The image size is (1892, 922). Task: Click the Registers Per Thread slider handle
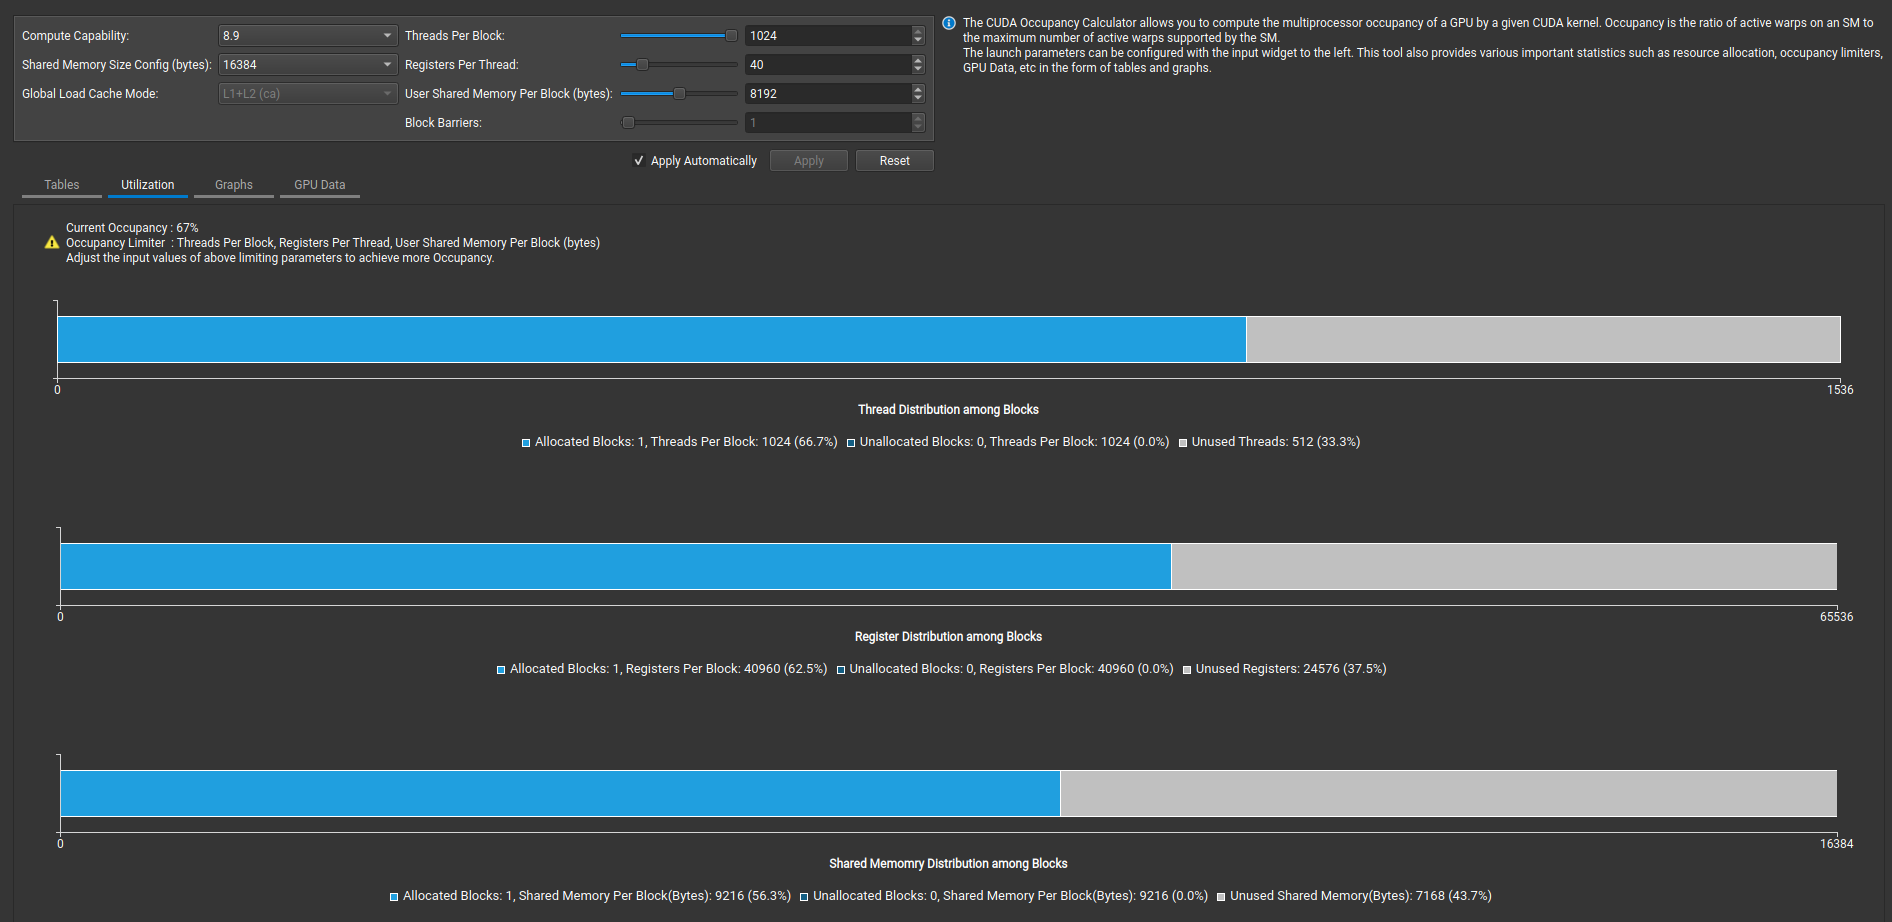[643, 65]
